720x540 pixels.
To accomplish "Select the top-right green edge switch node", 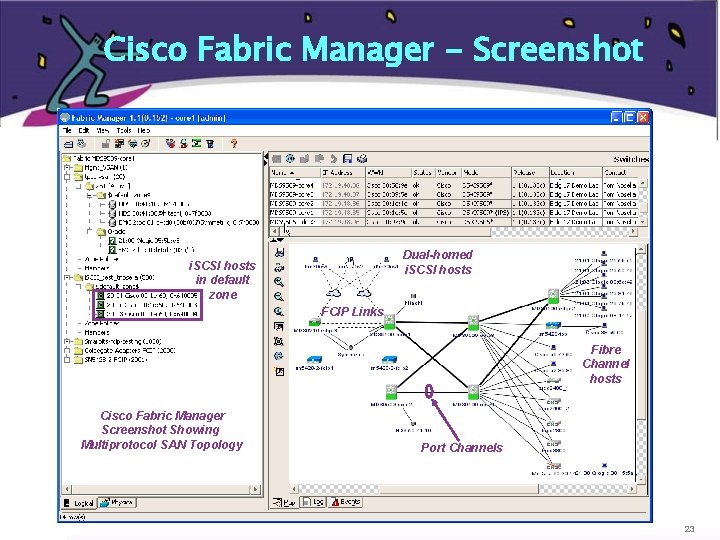I will (x=553, y=296).
